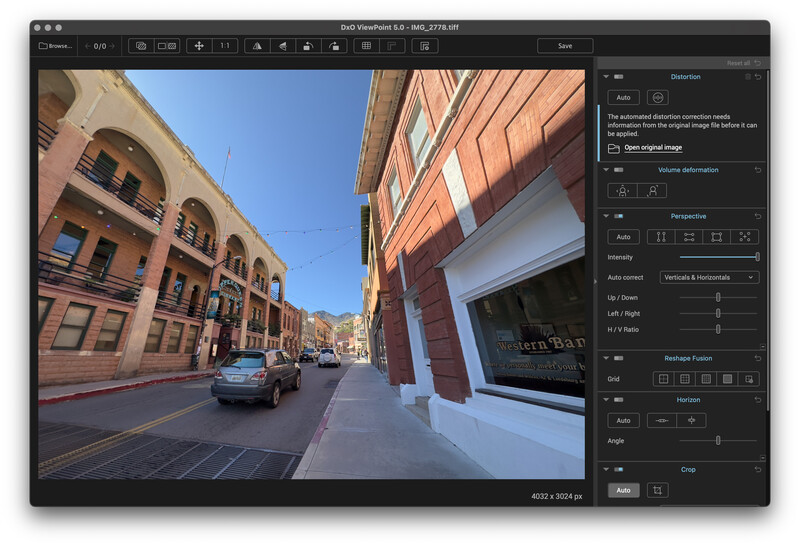Viewport: 800px width, 546px height.
Task: Rotate image left
Action: (308, 46)
